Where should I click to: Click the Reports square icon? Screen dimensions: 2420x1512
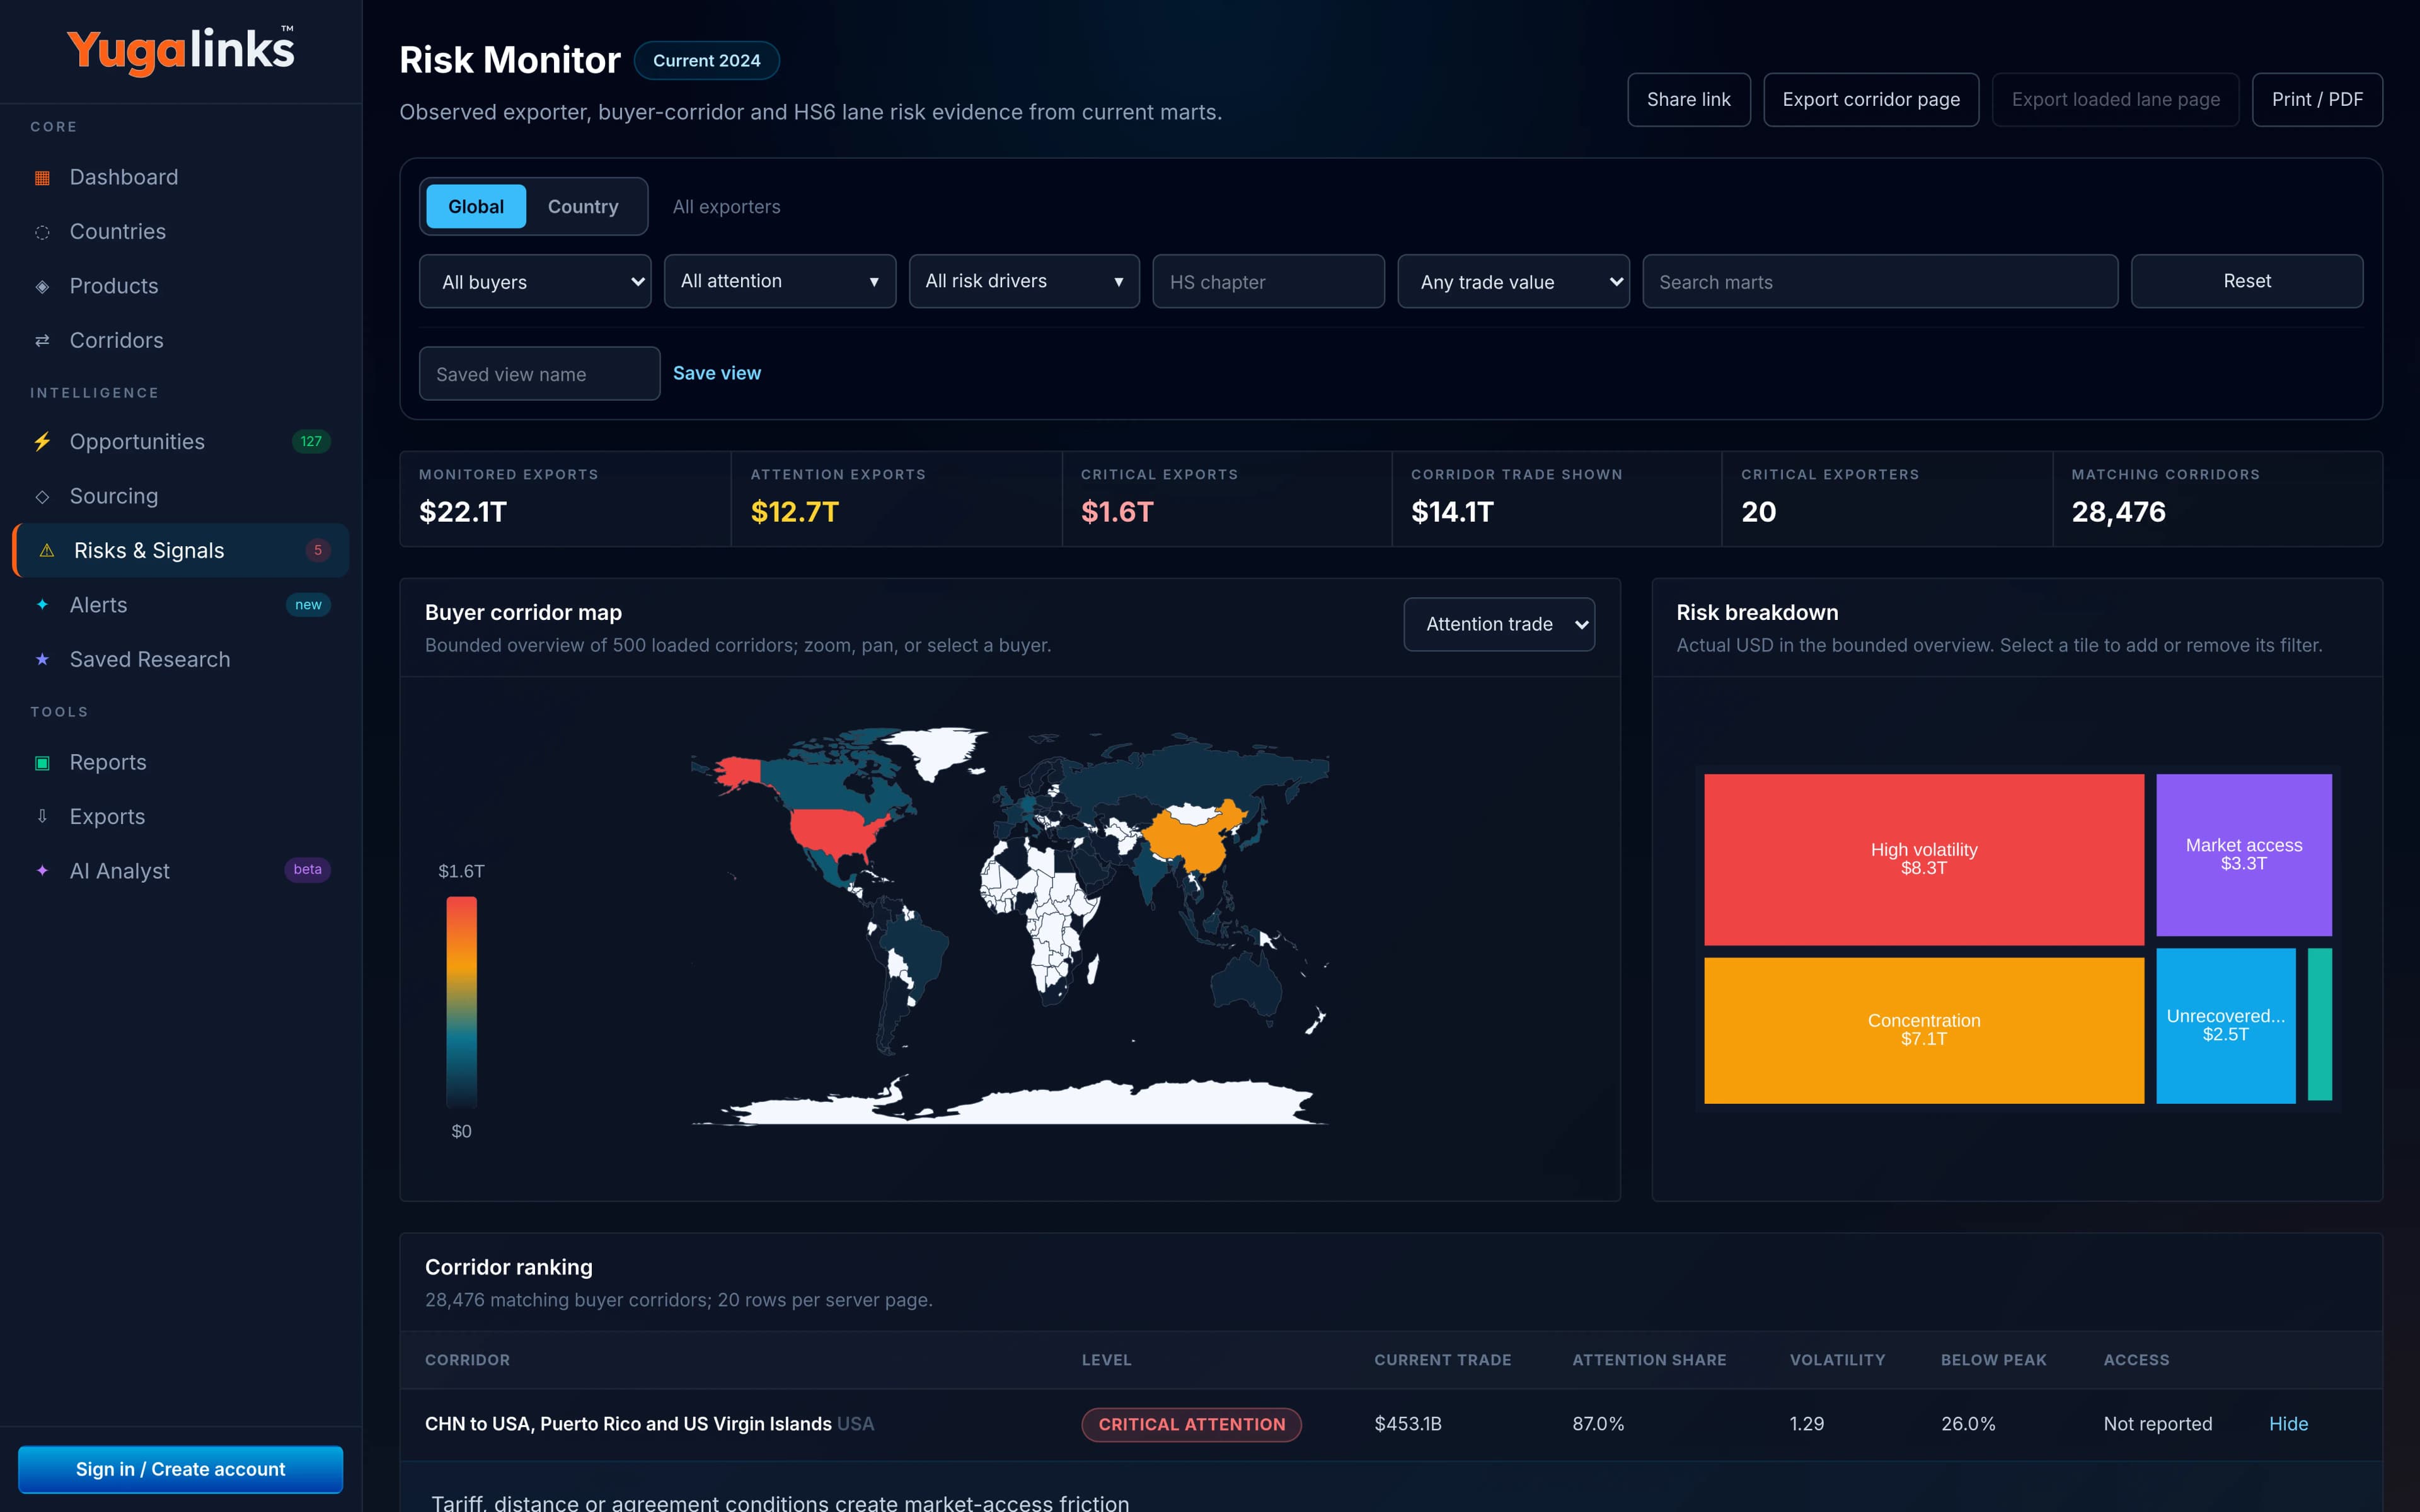pos(42,763)
